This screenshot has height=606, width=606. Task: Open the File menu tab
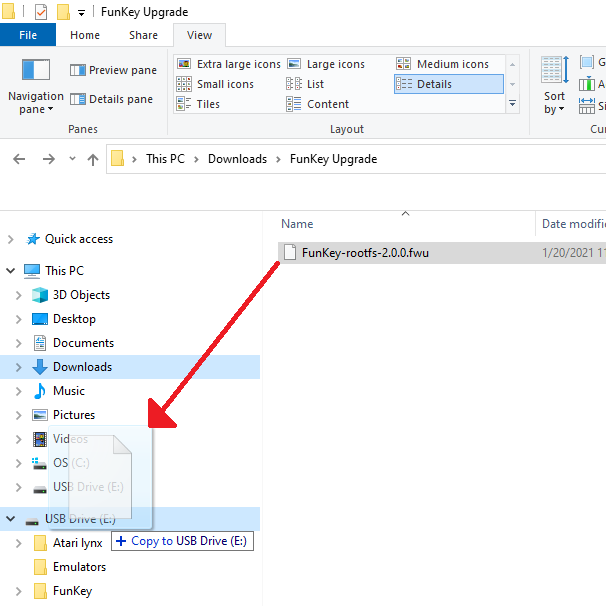pos(28,35)
